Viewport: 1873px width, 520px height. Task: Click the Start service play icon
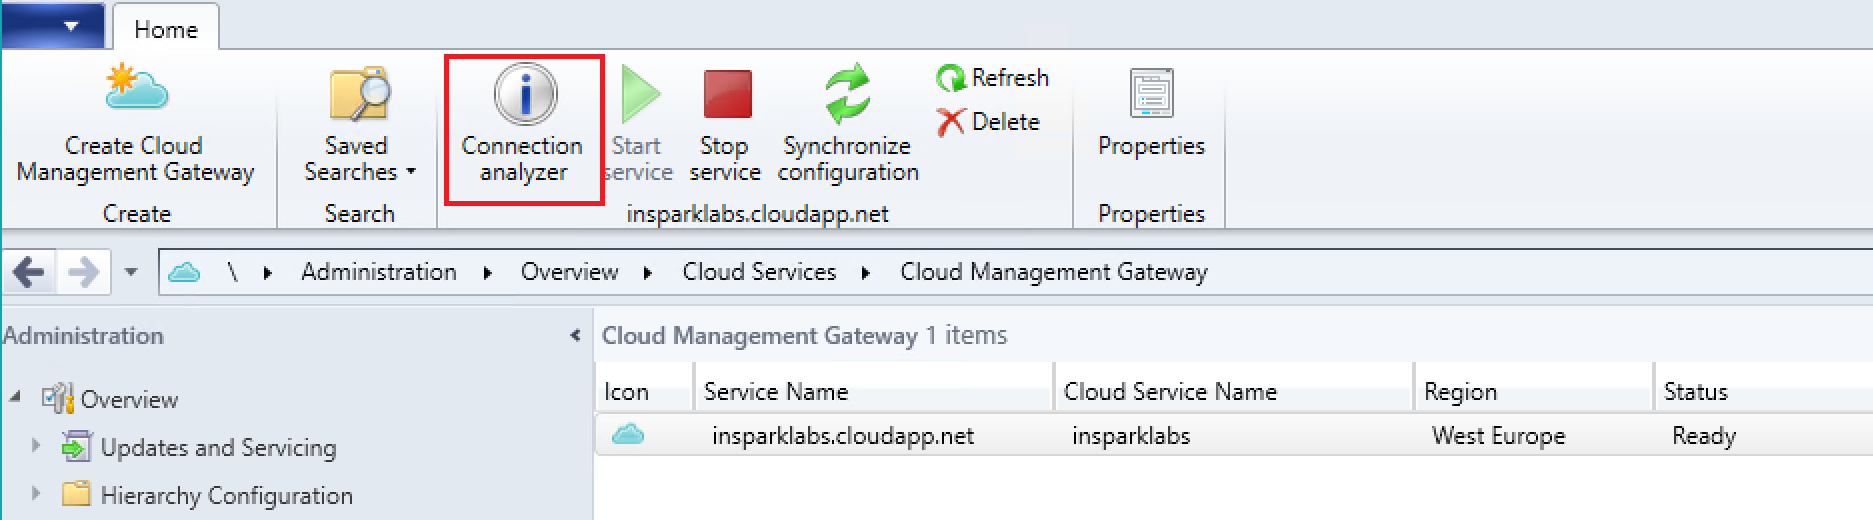(x=638, y=95)
